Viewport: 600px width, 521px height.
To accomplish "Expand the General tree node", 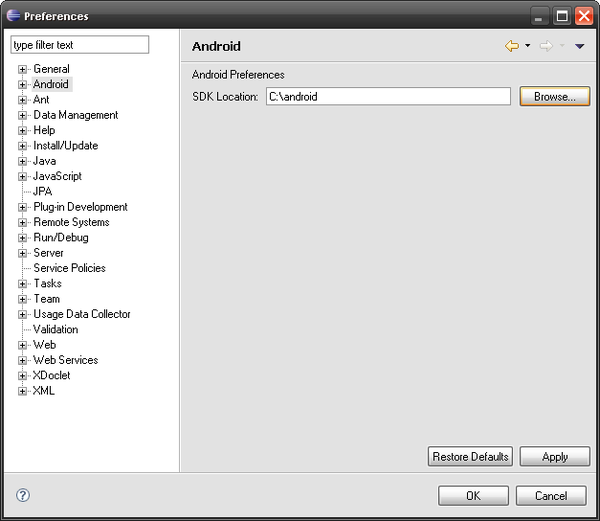I will 22,69.
